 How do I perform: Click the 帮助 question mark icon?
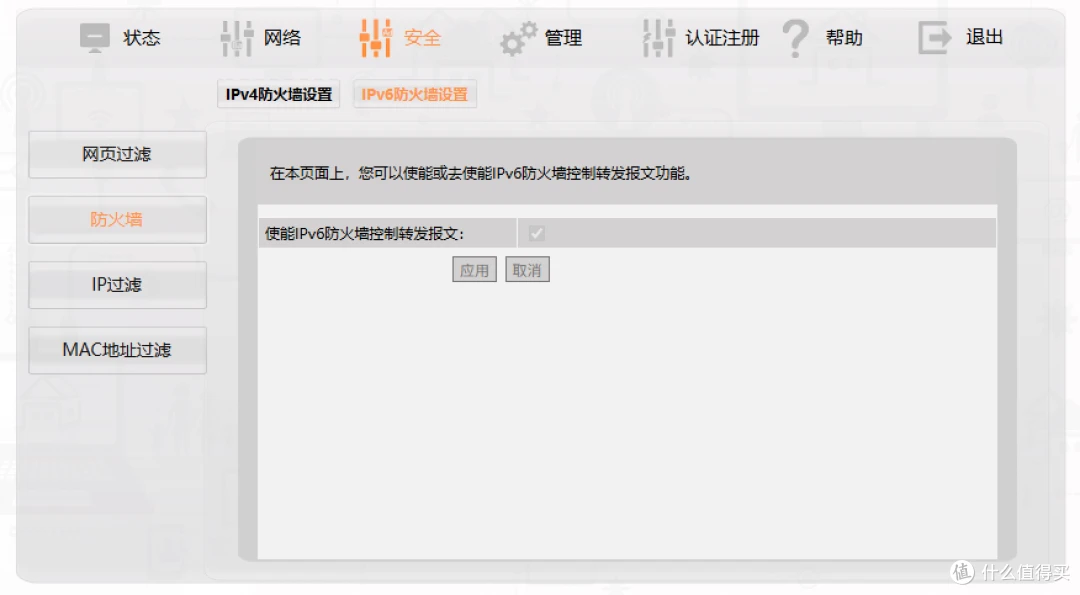click(x=796, y=39)
